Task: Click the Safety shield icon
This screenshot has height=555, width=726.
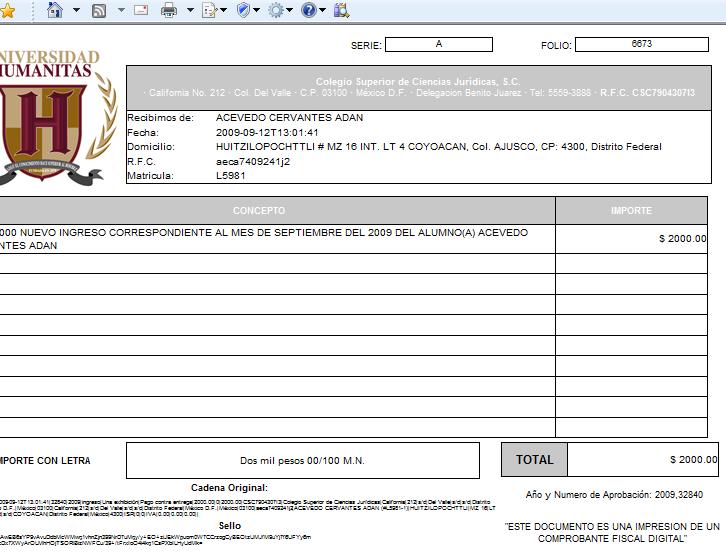Action: [x=243, y=10]
